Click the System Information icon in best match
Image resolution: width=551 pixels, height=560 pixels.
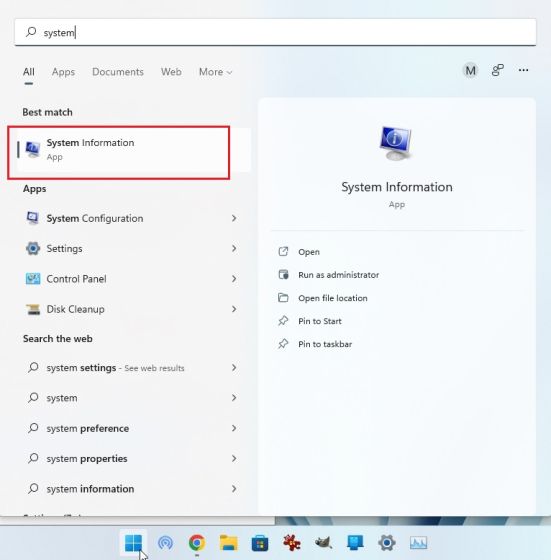[32, 149]
